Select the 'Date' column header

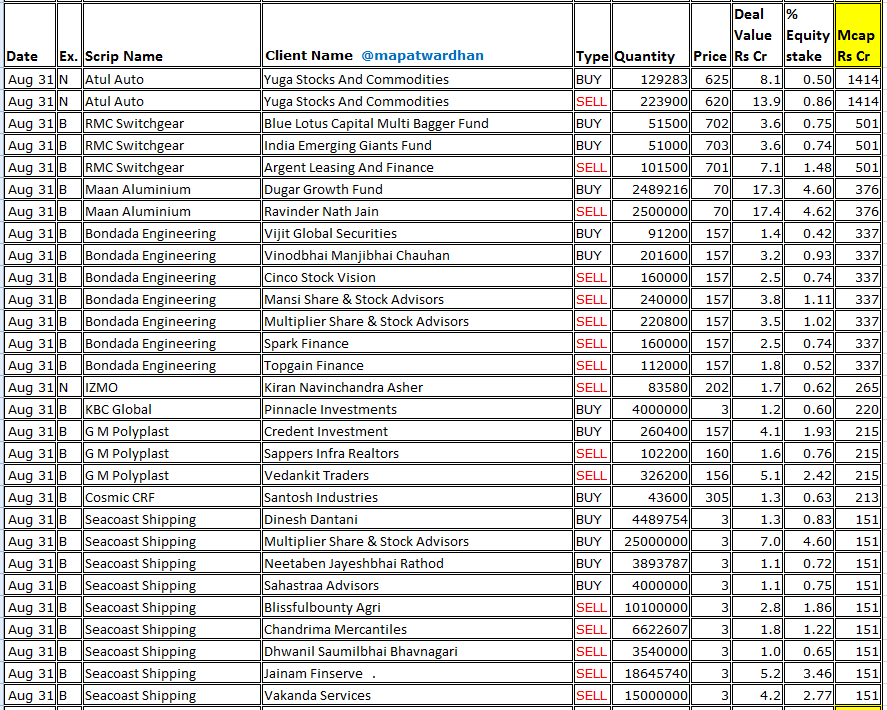[30, 35]
